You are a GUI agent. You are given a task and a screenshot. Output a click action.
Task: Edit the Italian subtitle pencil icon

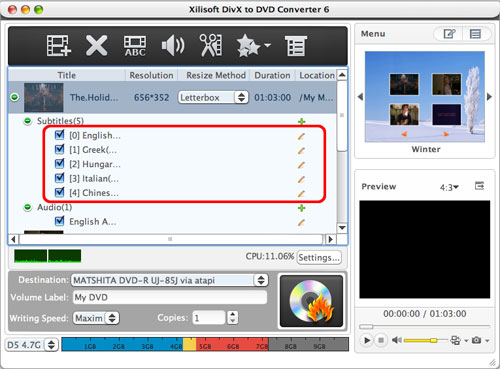tap(301, 179)
